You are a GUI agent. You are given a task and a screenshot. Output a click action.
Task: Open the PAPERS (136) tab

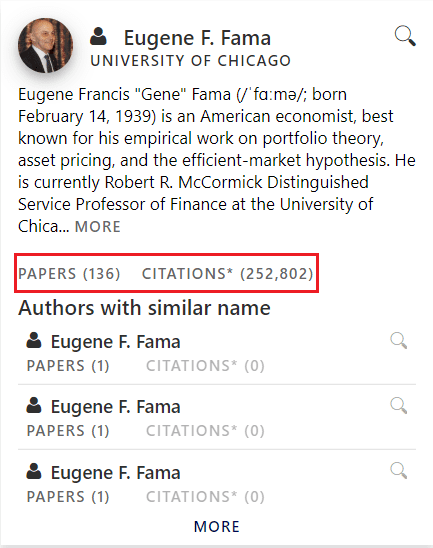tap(69, 274)
